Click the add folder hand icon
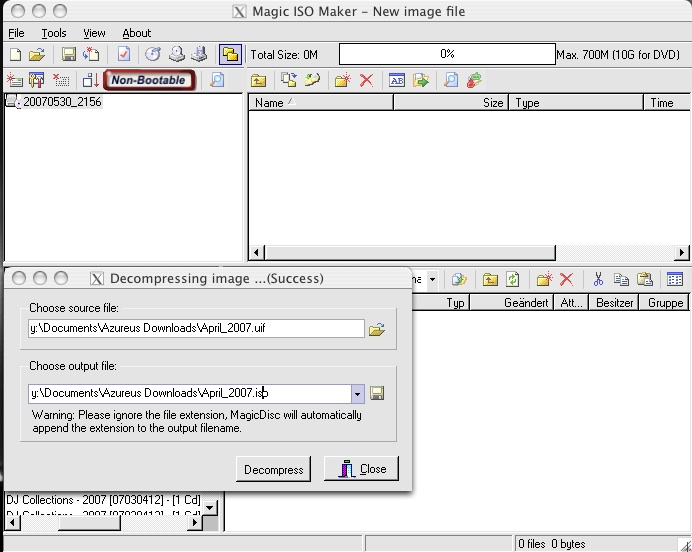 point(312,80)
